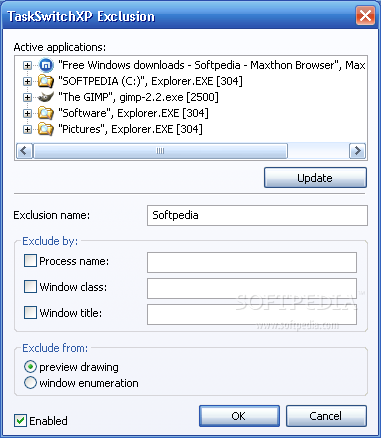Screen dimensions: 381x438
Task: Select the preview drawing radio option
Action: 30,367
